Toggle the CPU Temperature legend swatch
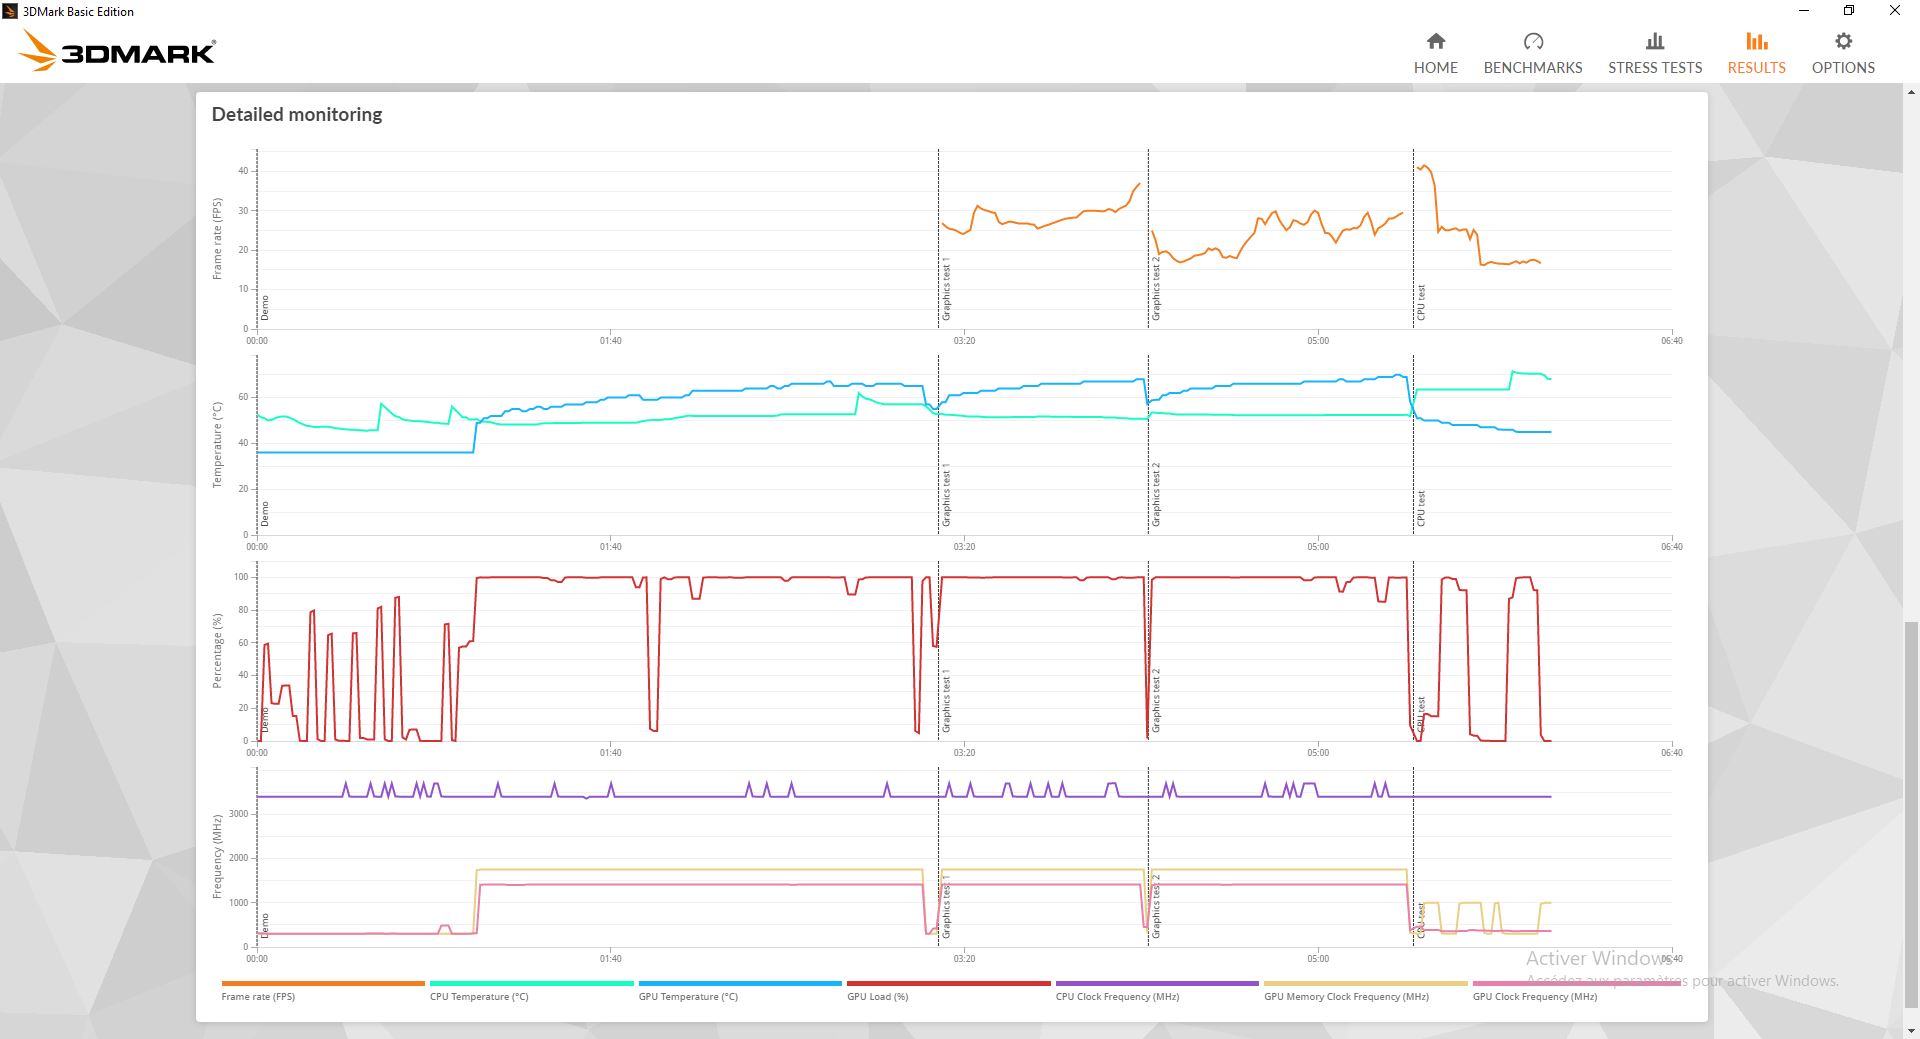 pyautogui.click(x=532, y=983)
